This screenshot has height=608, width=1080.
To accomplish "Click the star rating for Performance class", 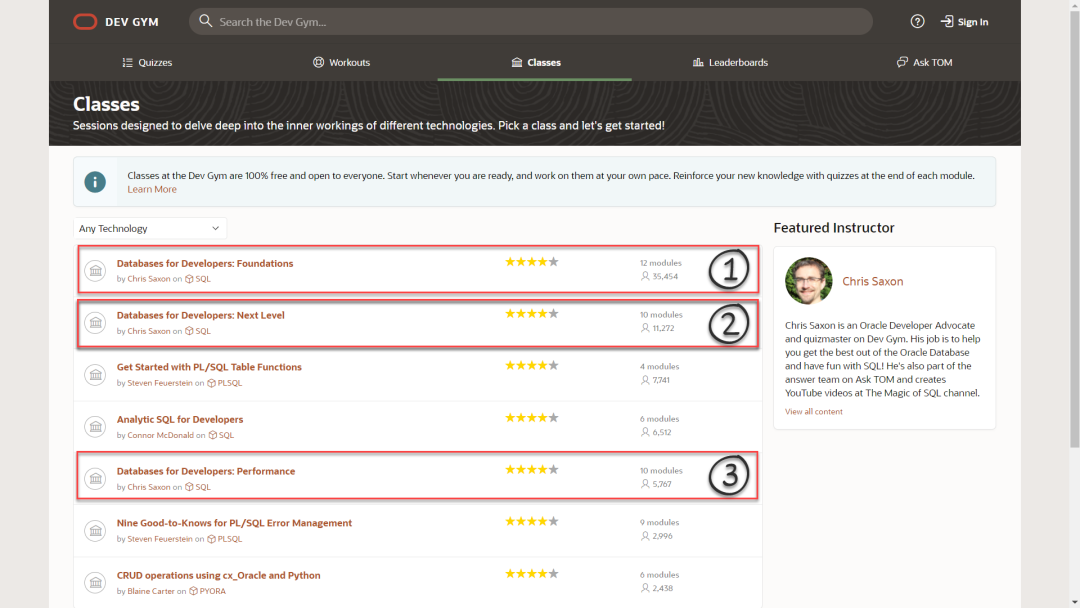I will tap(531, 469).
